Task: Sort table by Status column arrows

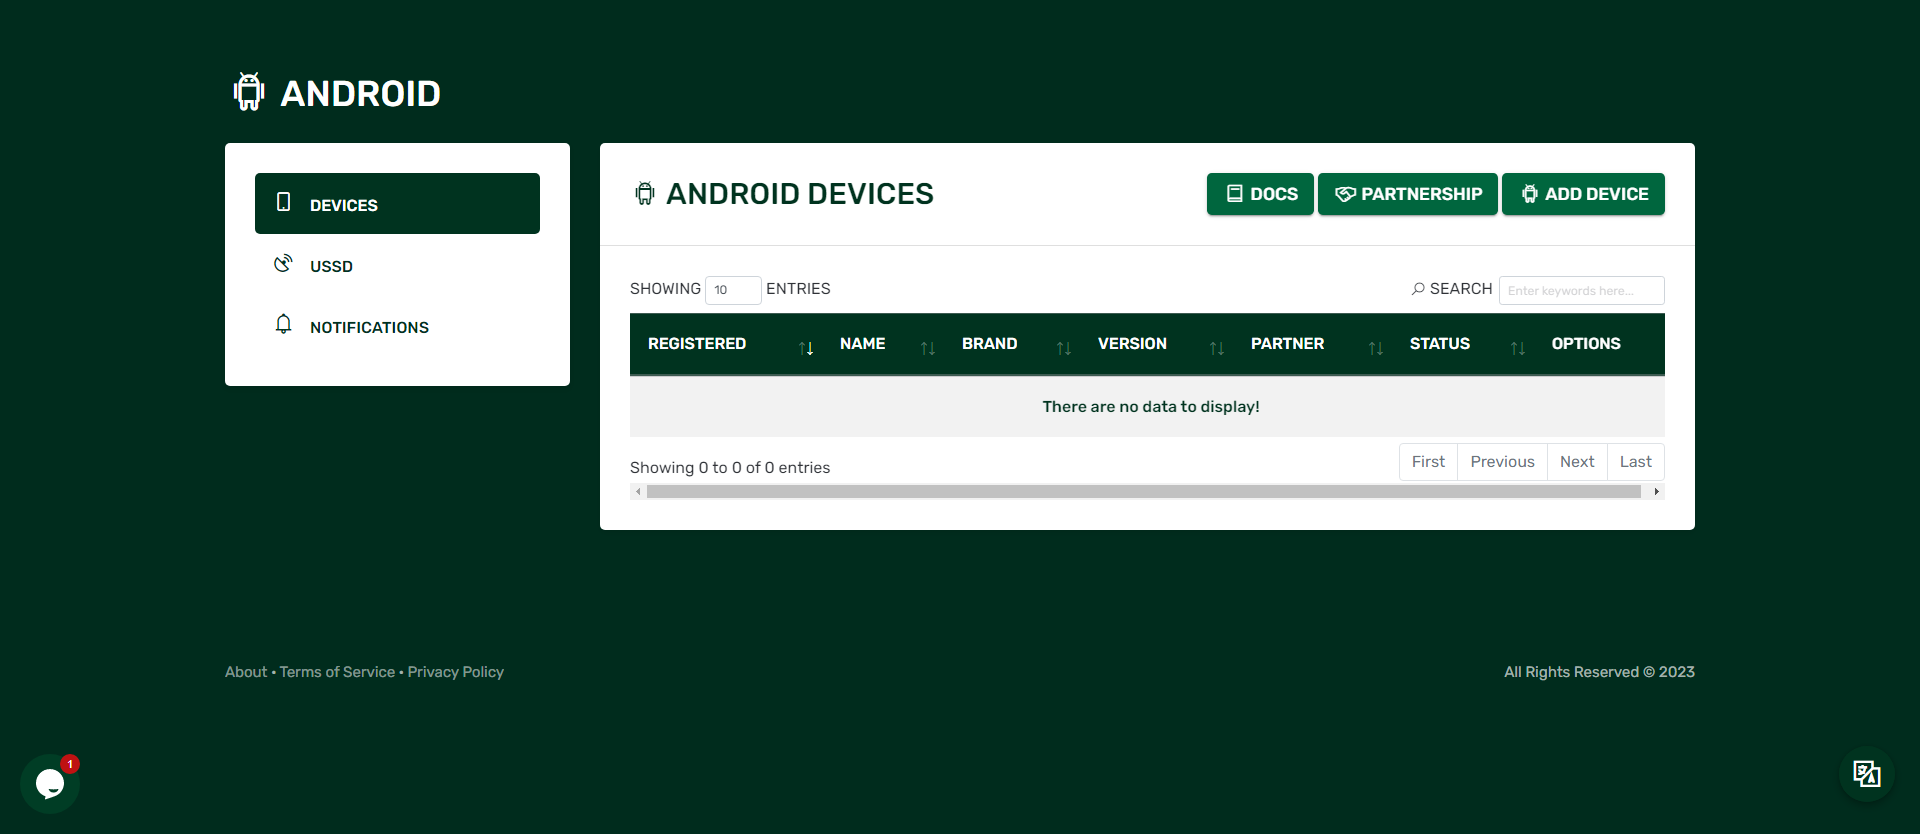Action: (x=1518, y=348)
